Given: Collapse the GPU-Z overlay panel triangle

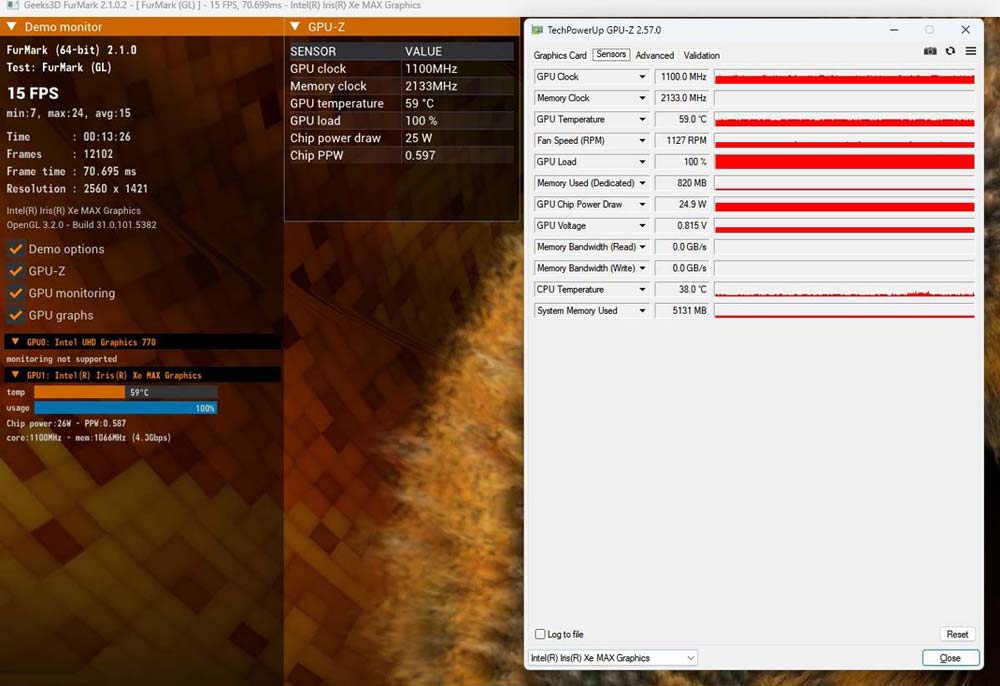Looking at the screenshot, I should pyautogui.click(x=295, y=27).
